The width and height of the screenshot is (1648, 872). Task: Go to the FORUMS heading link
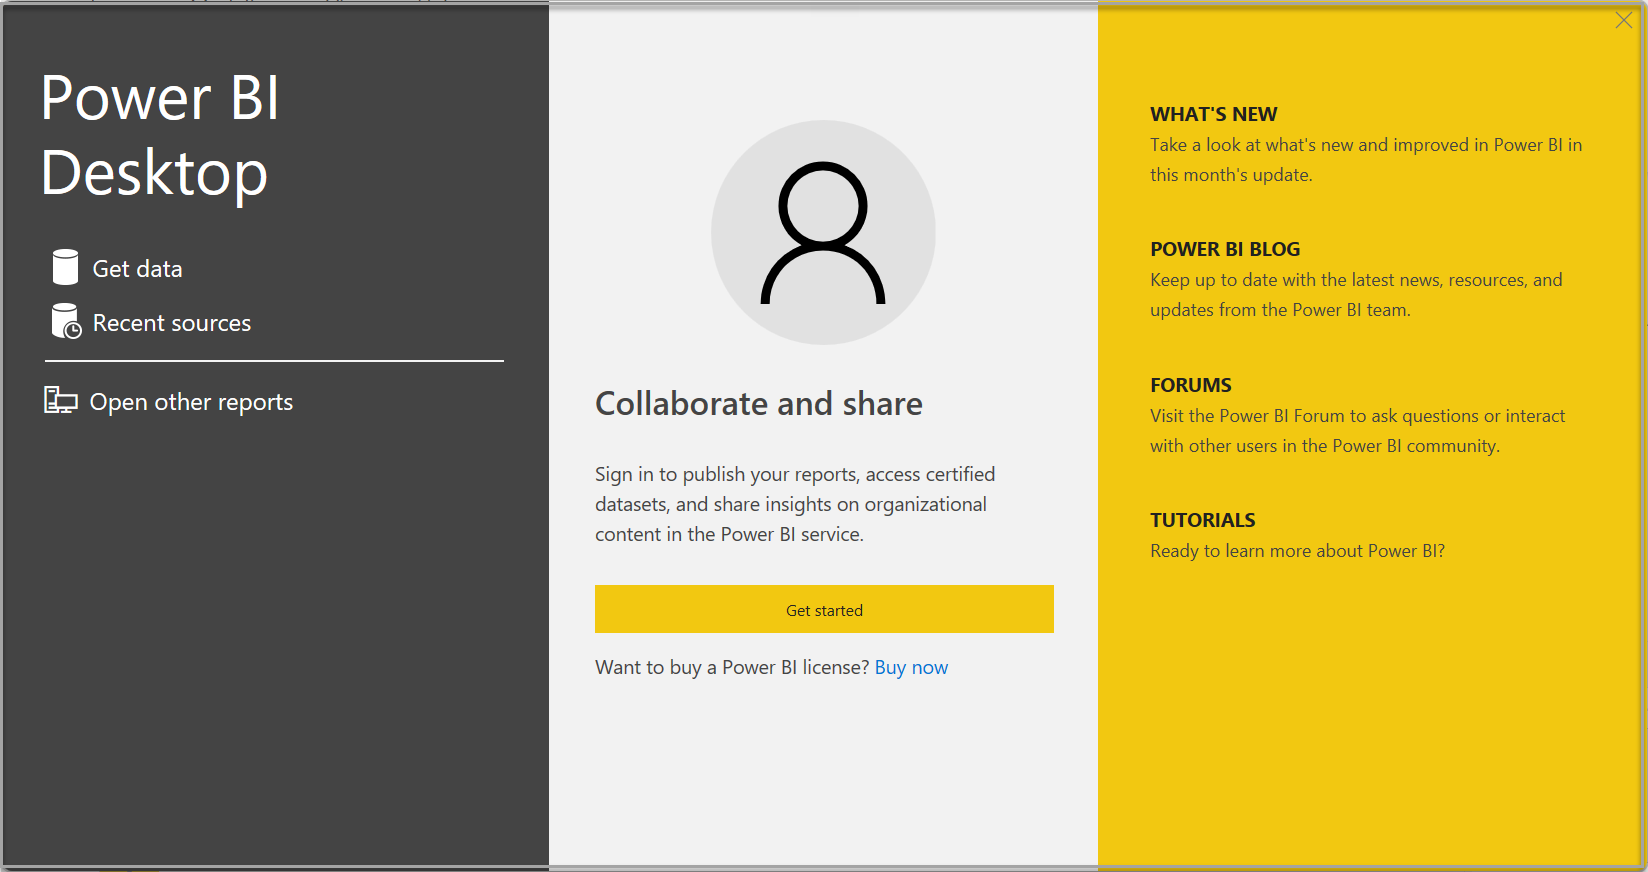[x=1190, y=385]
